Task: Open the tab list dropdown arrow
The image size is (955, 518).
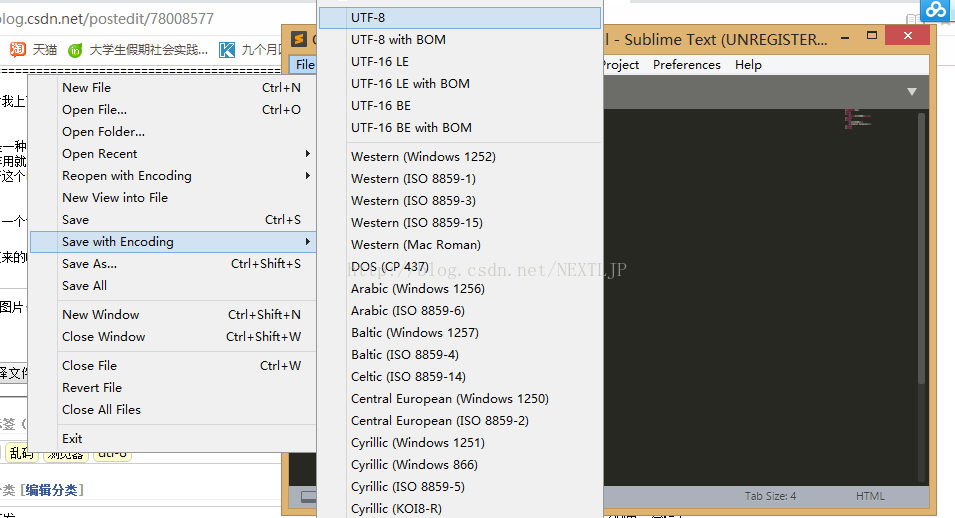Action: tap(912, 92)
